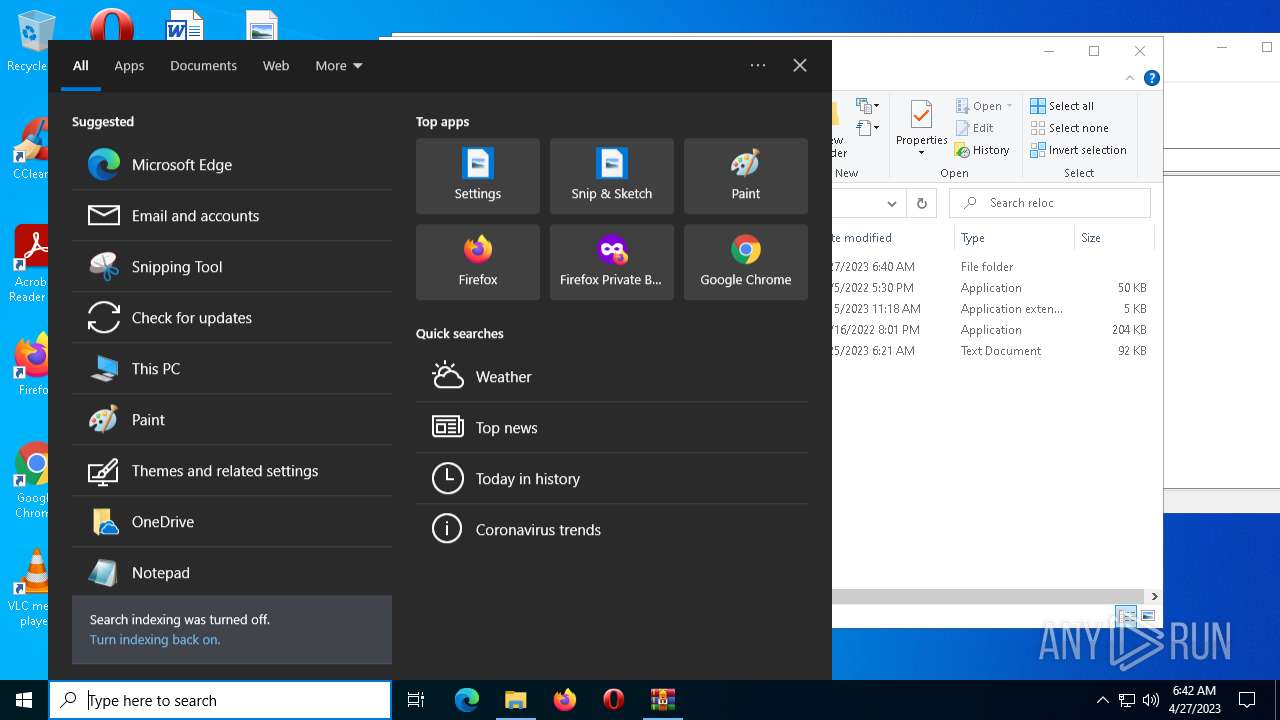Switch to the Web search tab
This screenshot has width=1280, height=720.
point(276,66)
